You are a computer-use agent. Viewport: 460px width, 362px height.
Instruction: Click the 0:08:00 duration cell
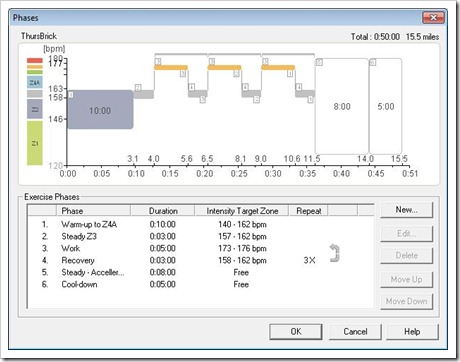coord(163,272)
